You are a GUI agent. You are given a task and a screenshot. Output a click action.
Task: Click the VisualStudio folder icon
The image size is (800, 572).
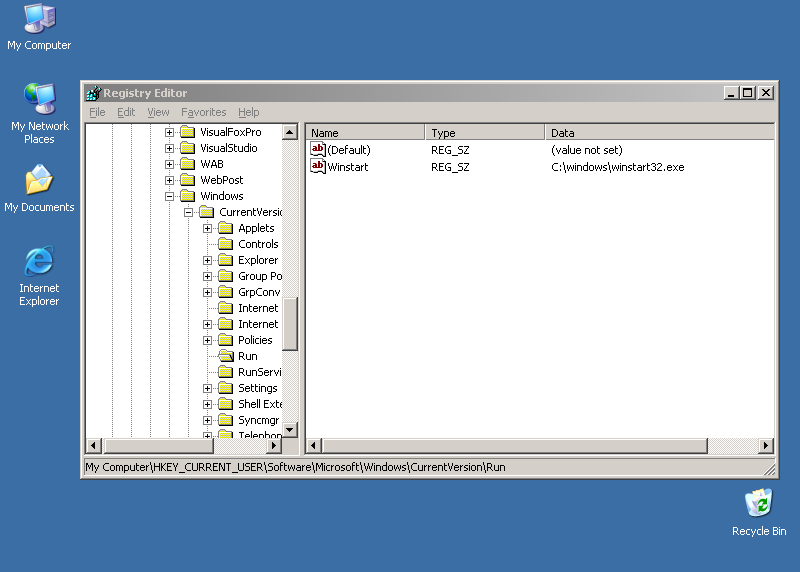click(x=188, y=148)
